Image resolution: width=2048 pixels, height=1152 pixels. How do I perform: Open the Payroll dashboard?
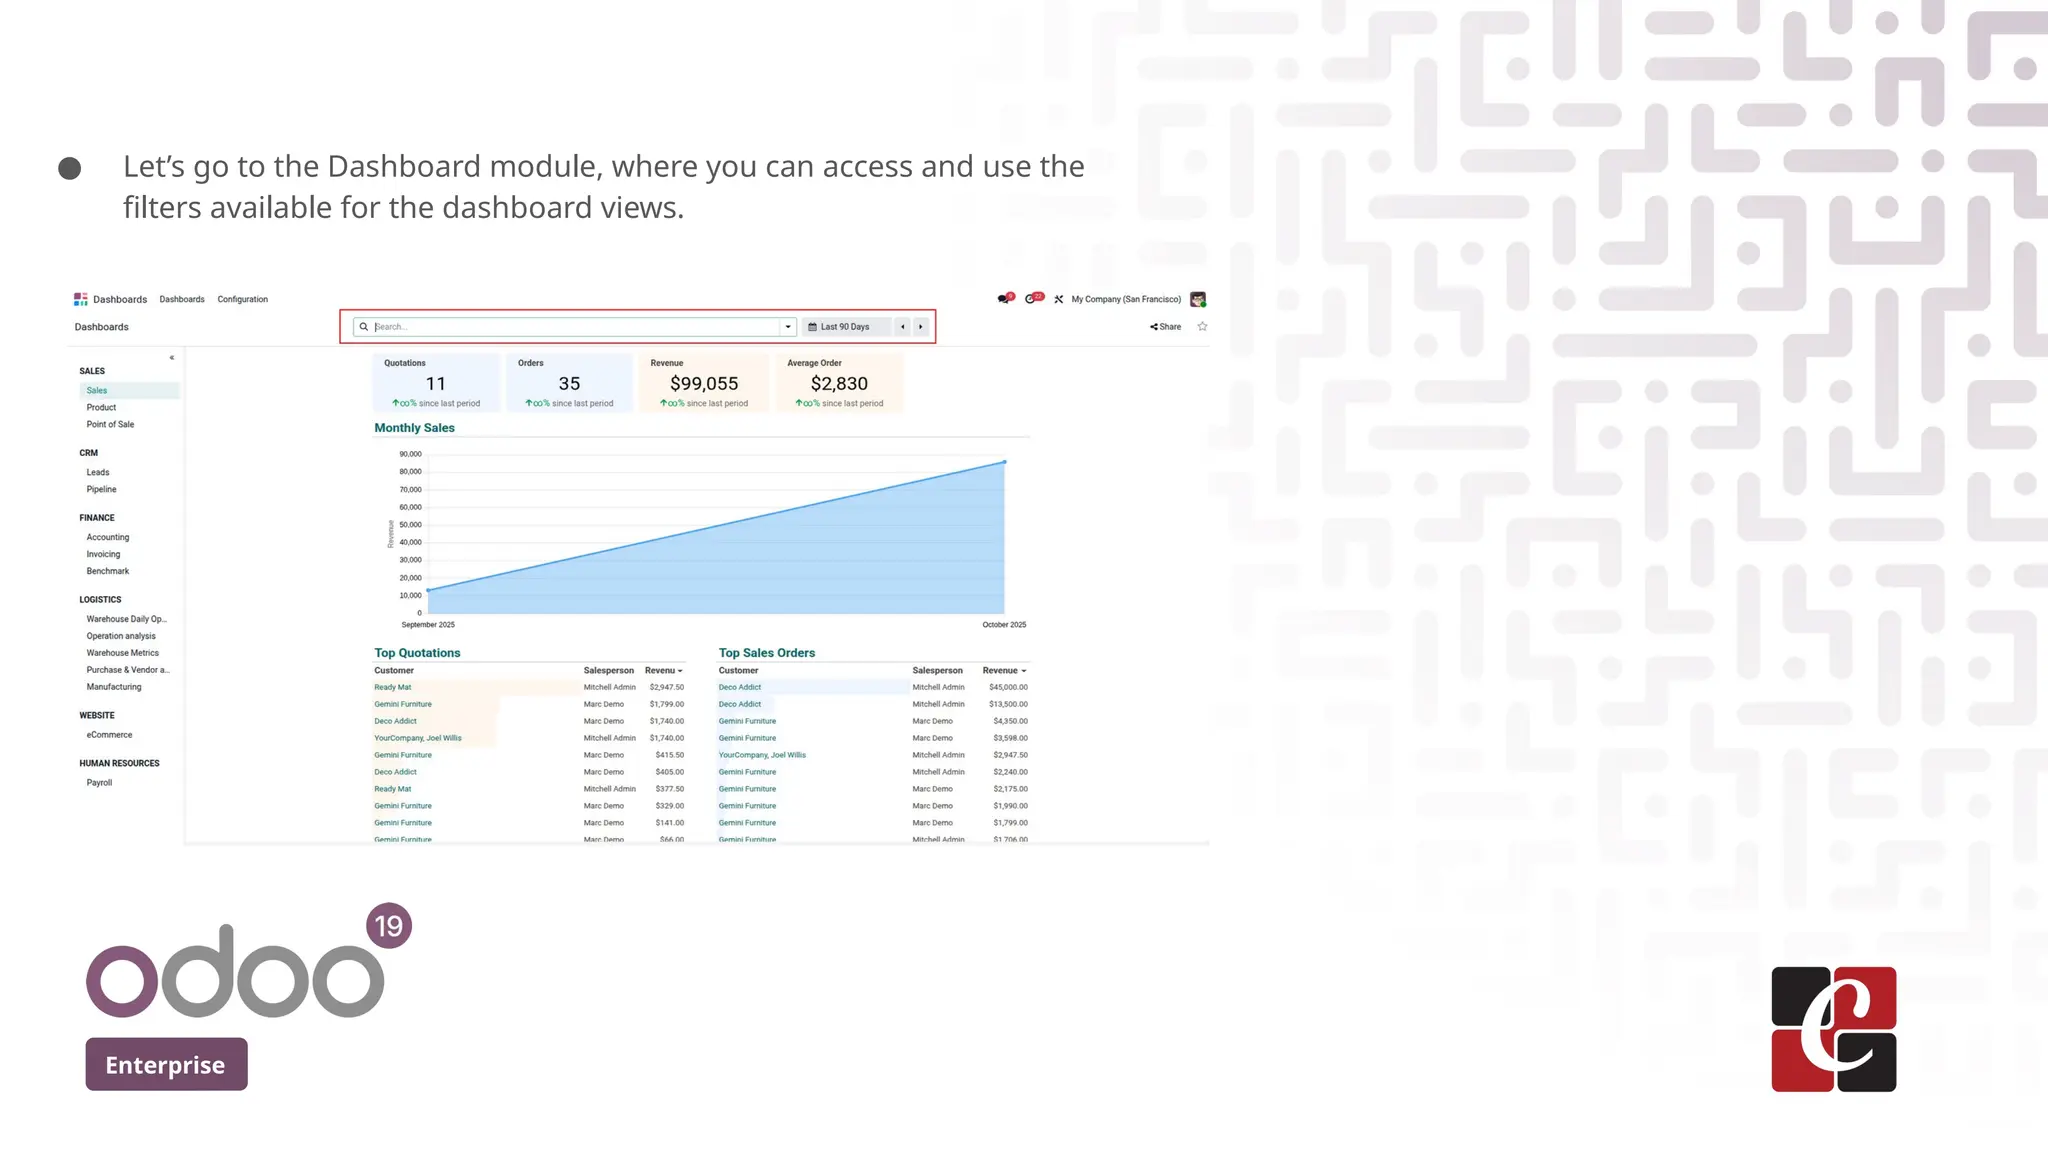pyautogui.click(x=99, y=784)
